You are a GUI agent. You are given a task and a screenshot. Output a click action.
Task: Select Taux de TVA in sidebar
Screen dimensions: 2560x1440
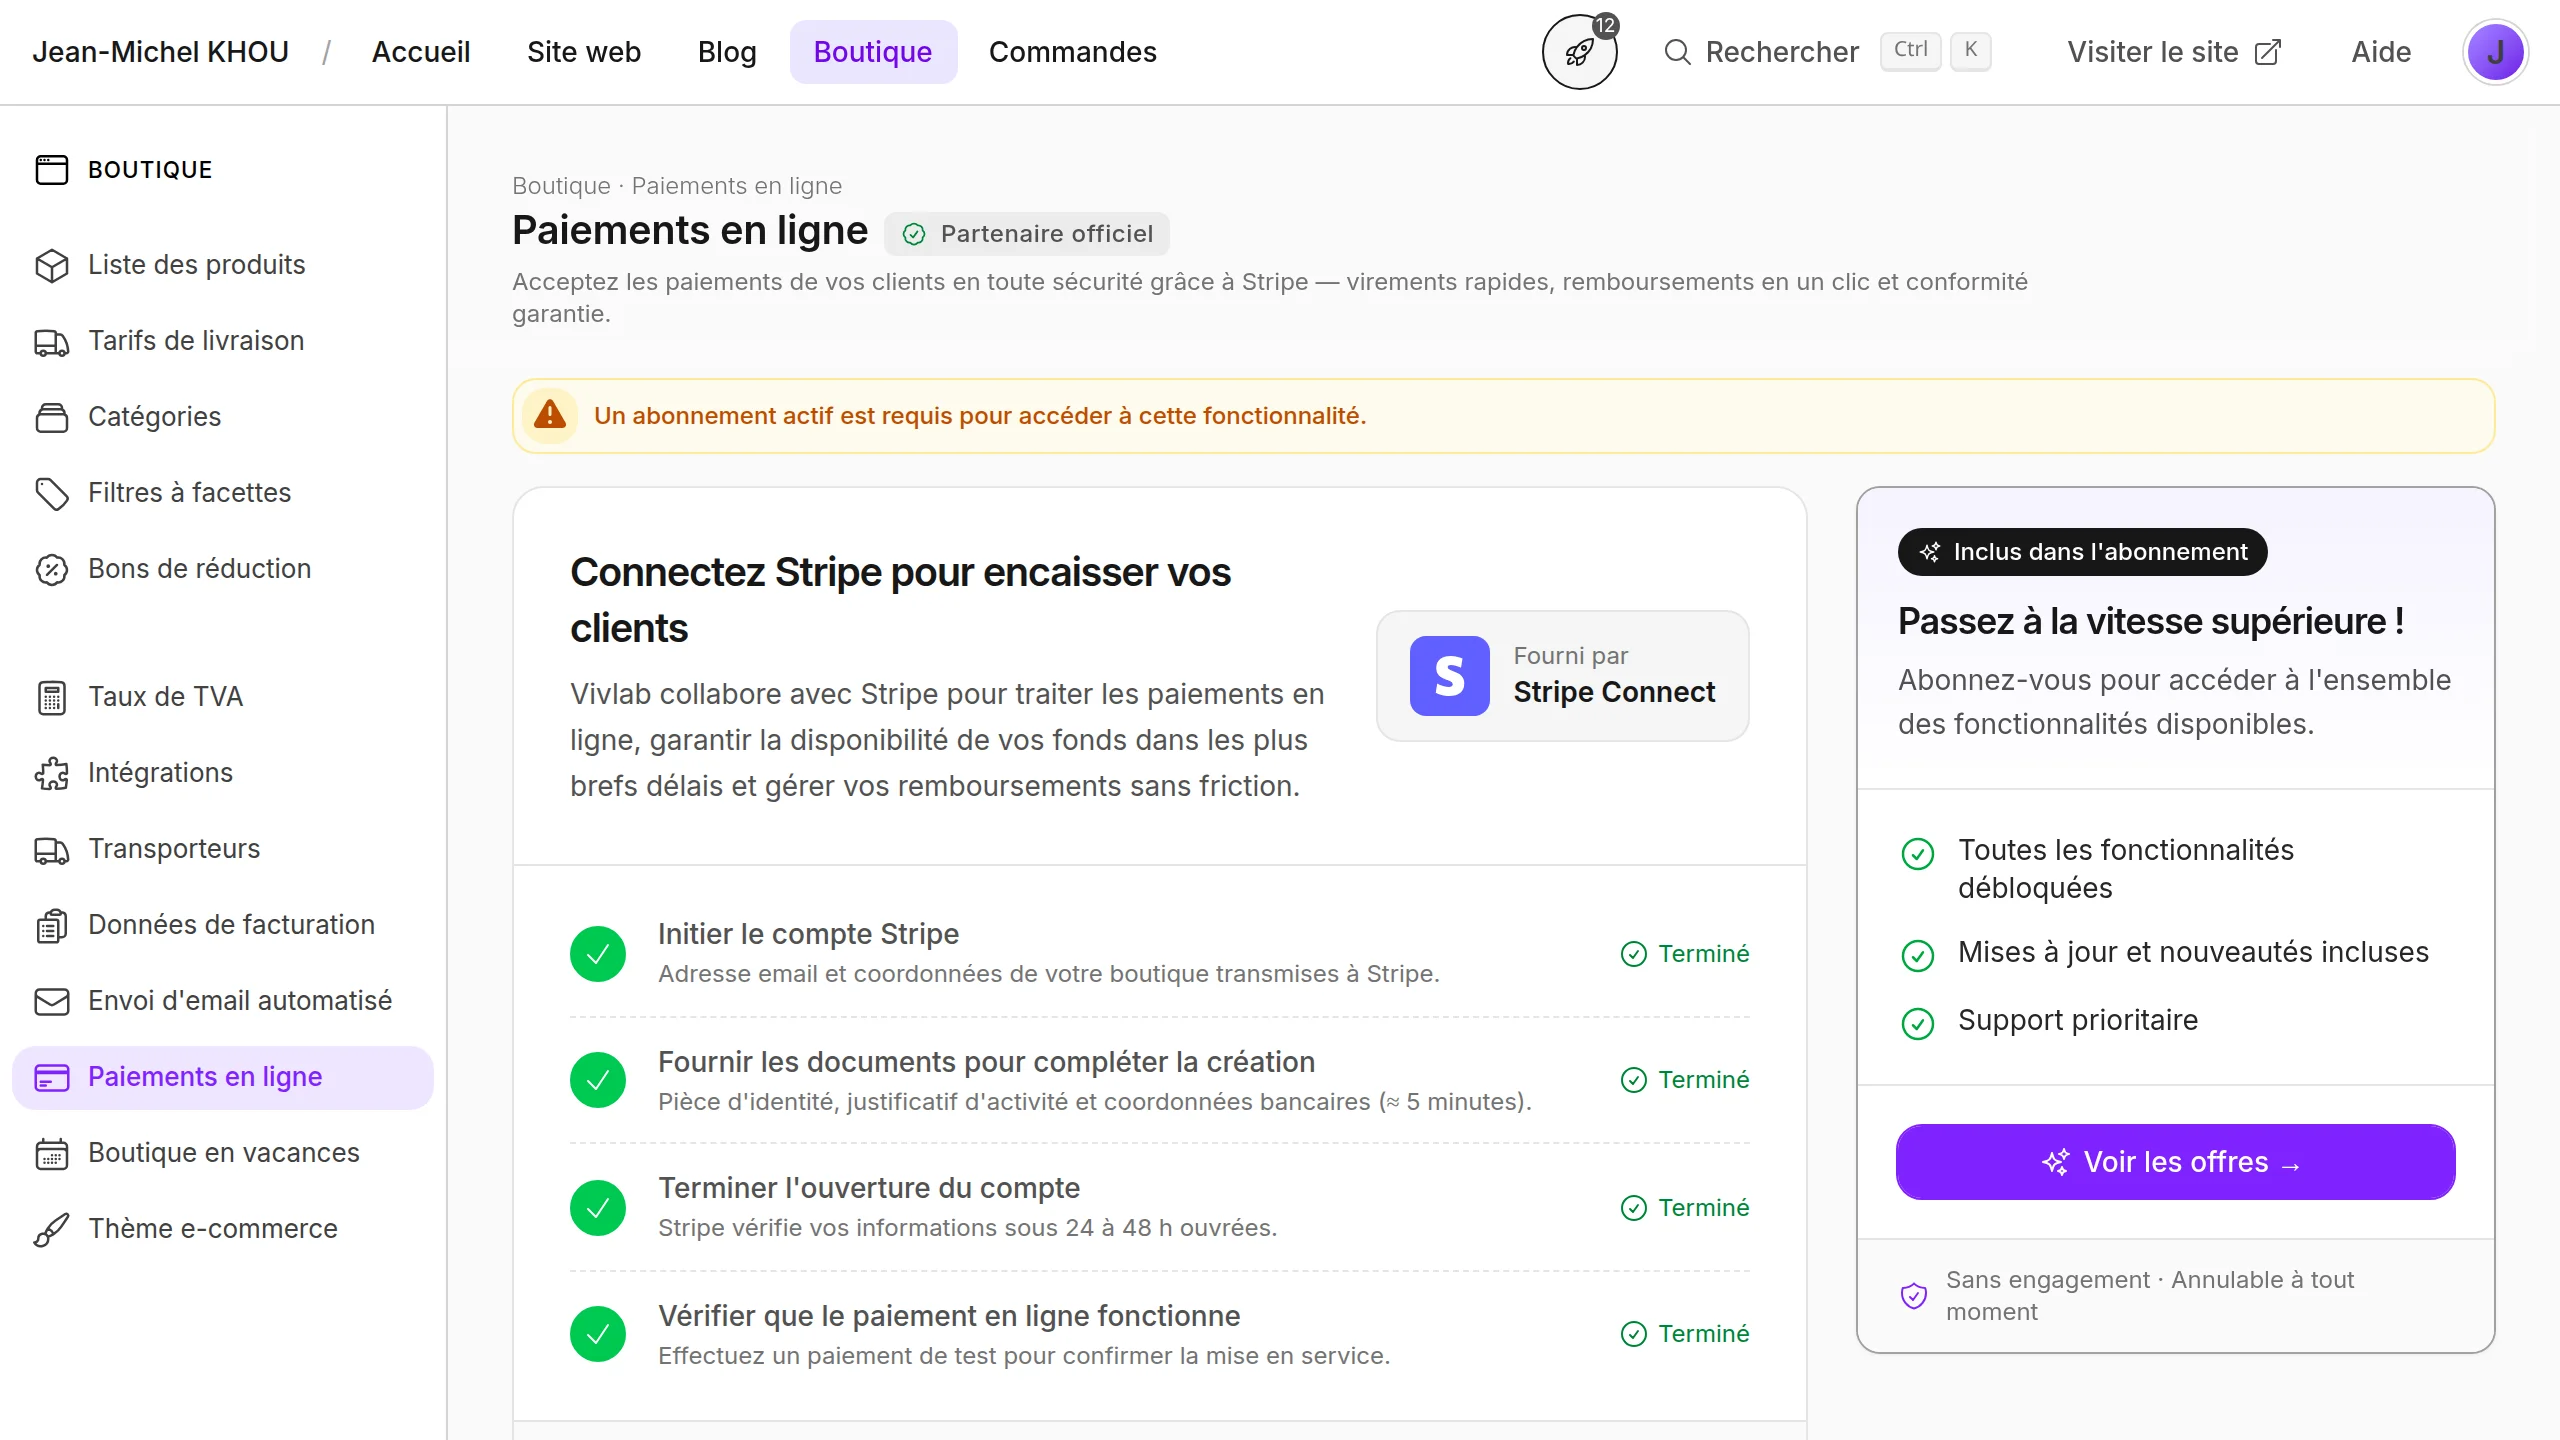point(165,697)
